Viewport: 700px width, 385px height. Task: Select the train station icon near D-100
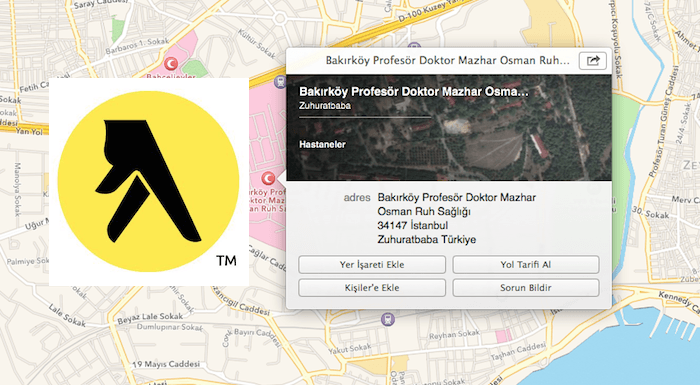[280, 82]
